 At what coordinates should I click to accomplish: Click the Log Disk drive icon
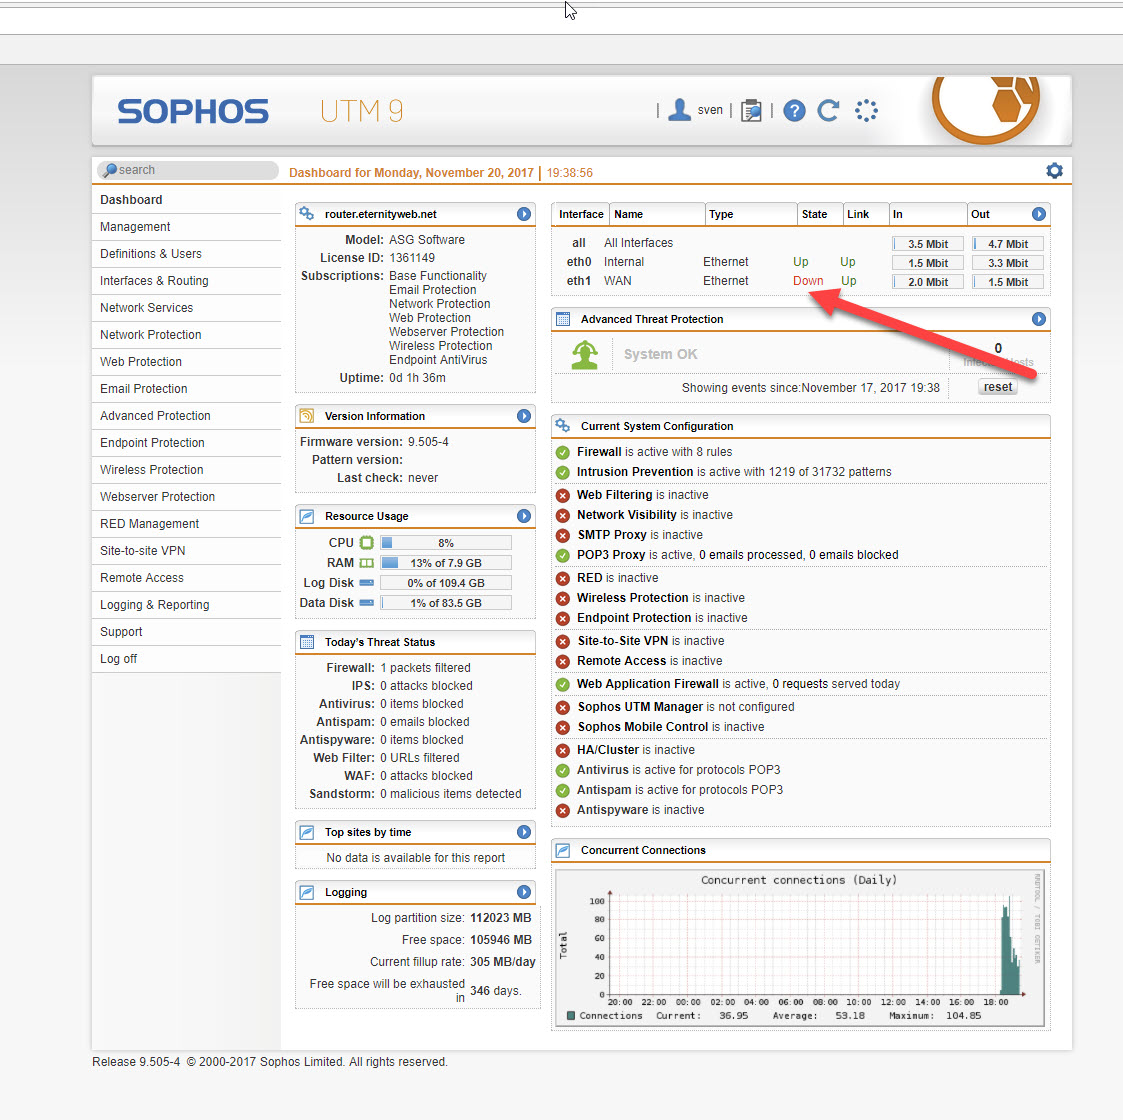(367, 583)
